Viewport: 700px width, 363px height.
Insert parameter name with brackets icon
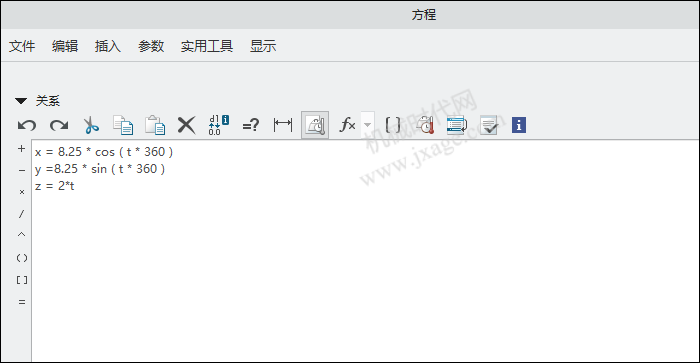(x=393, y=125)
